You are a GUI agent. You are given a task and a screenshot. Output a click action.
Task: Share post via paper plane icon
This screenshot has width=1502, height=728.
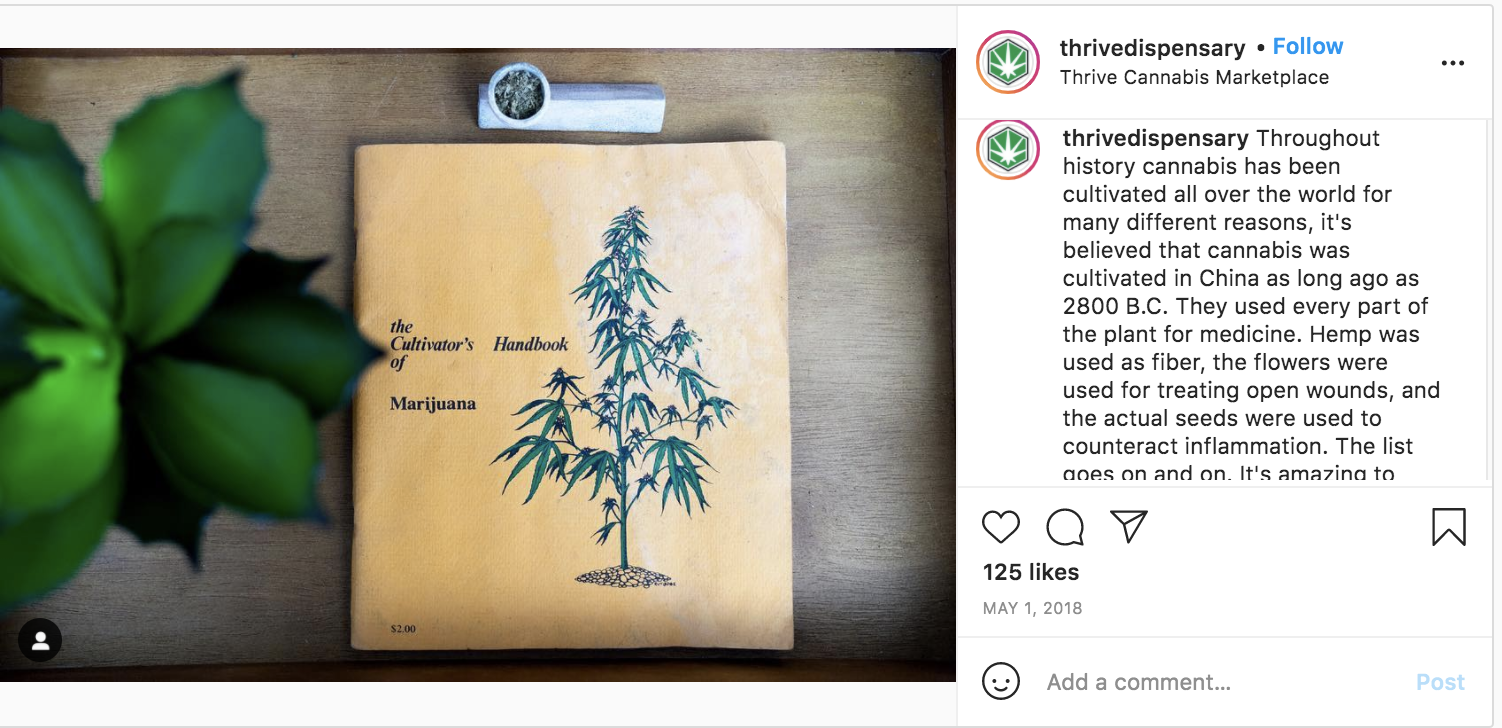pyautogui.click(x=1129, y=526)
